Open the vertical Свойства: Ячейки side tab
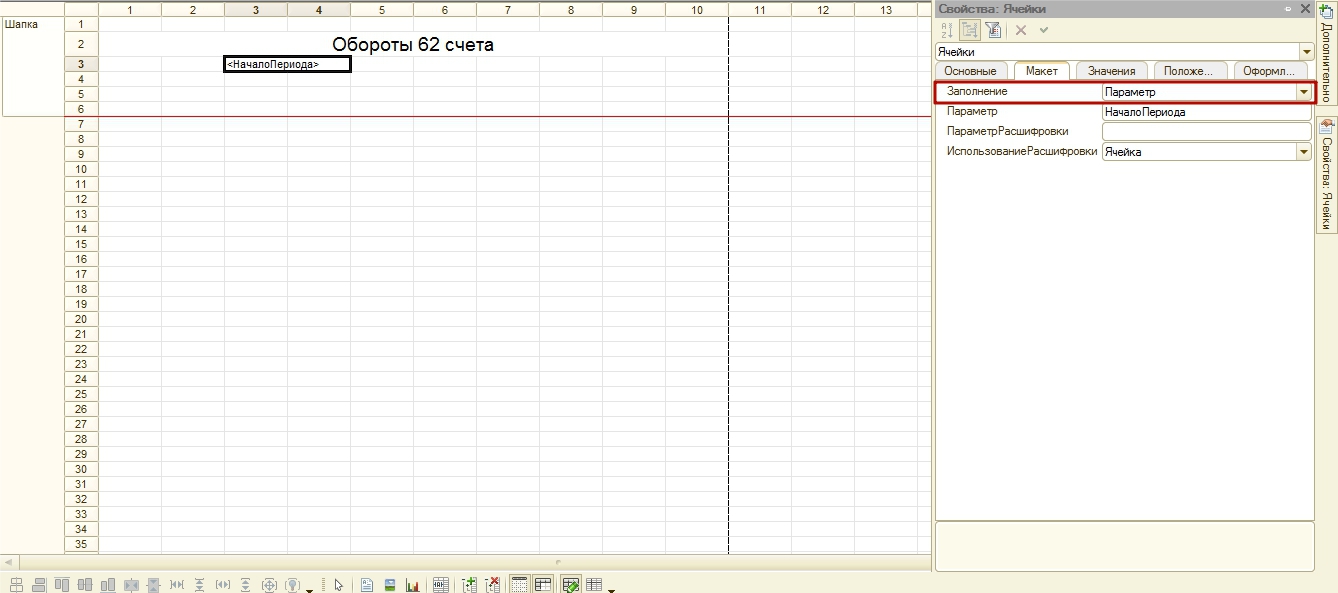 point(1326,176)
